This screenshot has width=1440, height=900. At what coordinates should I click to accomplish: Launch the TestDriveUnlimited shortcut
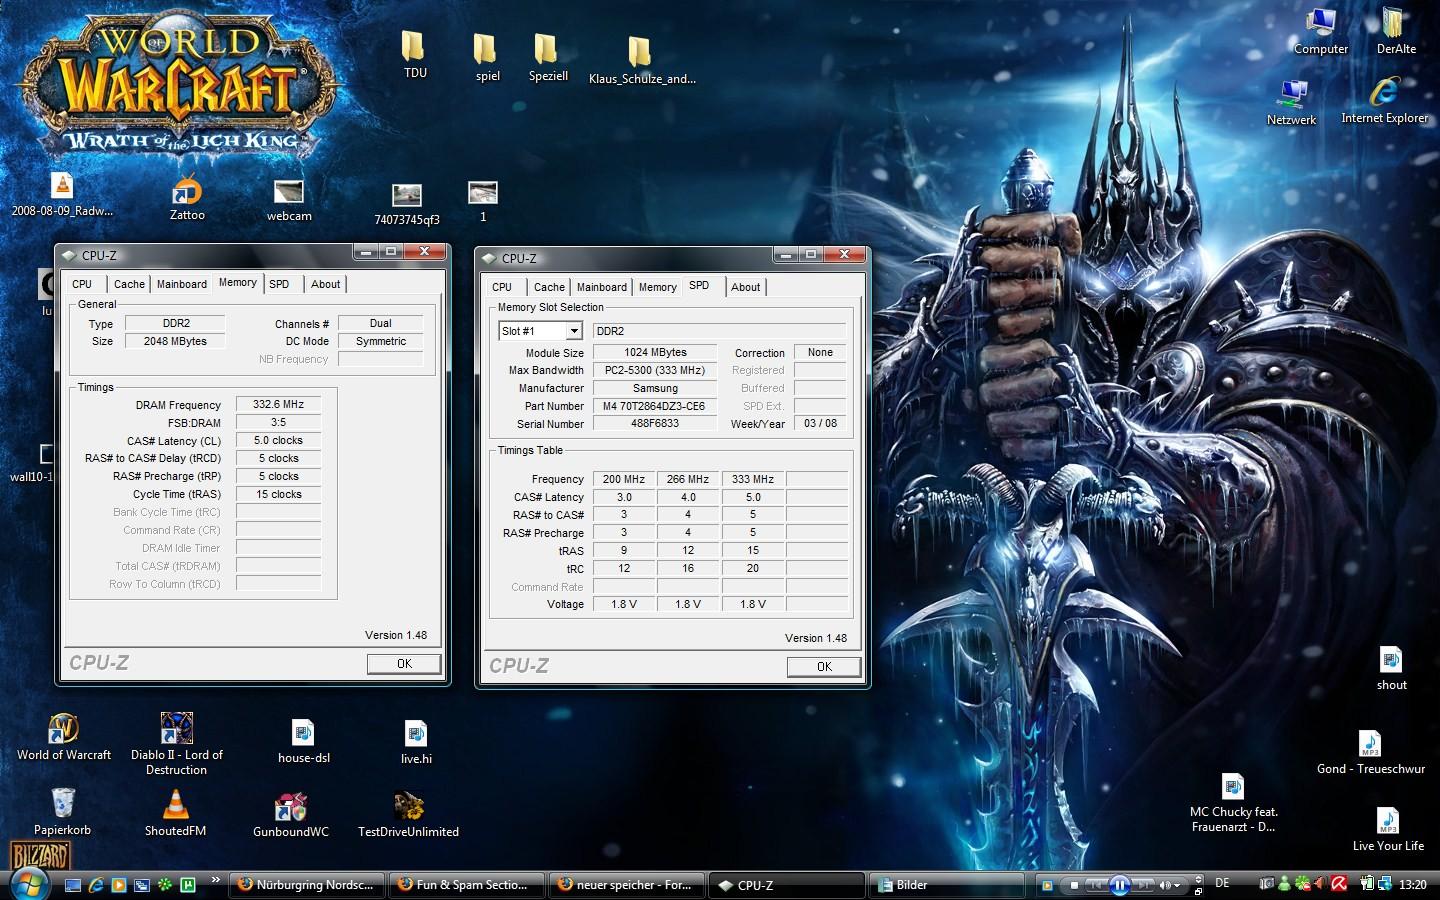pos(408,814)
